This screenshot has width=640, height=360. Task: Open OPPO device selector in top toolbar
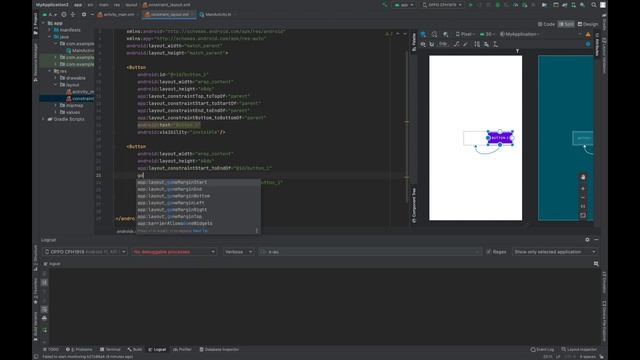pyautogui.click(x=442, y=5)
